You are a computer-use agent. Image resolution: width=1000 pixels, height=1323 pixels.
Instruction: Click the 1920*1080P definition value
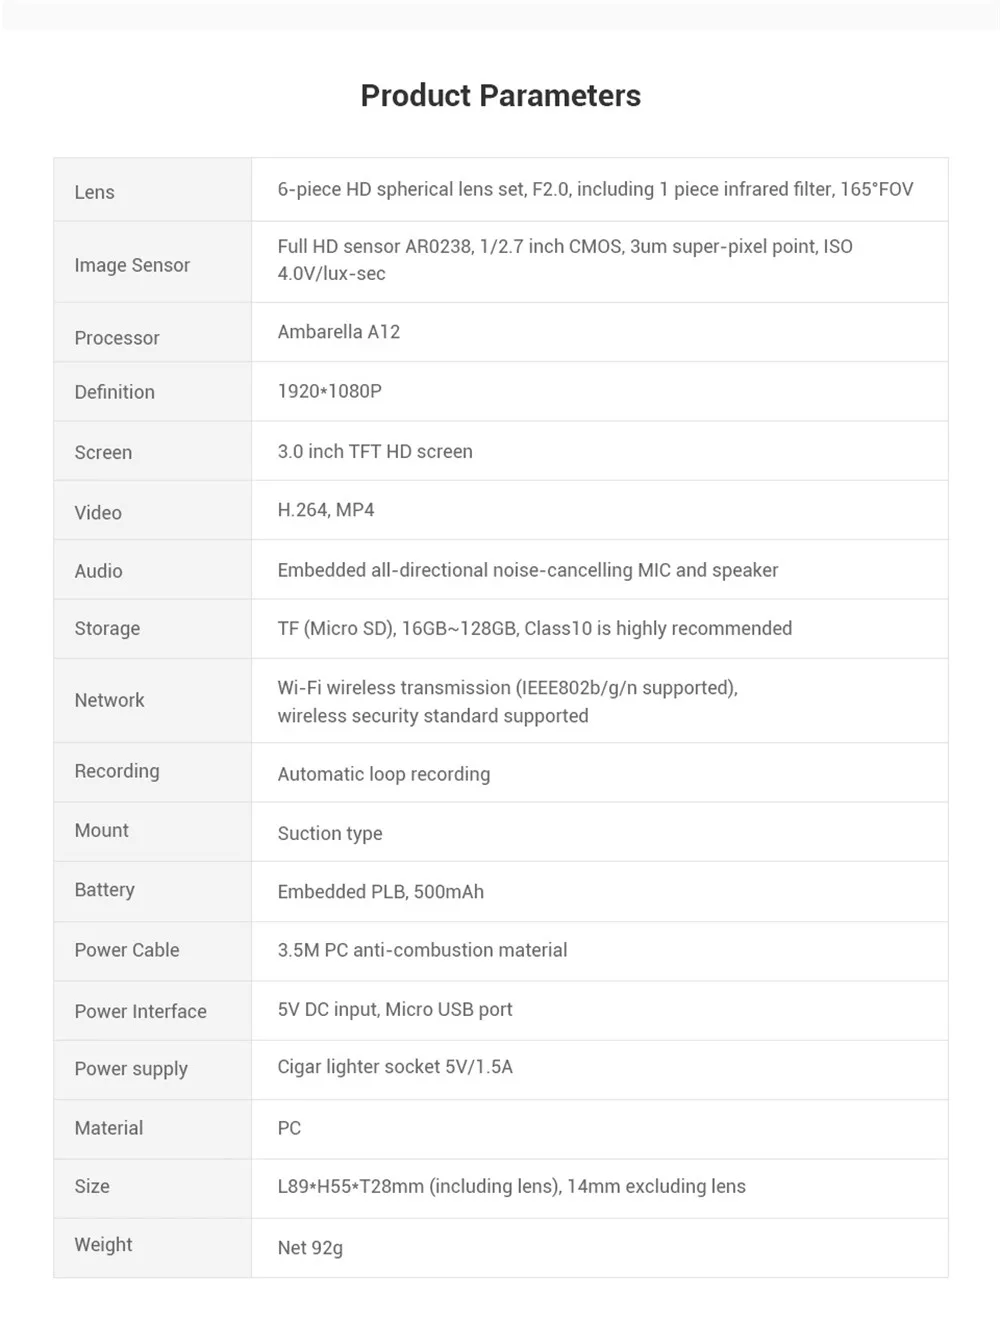(329, 391)
